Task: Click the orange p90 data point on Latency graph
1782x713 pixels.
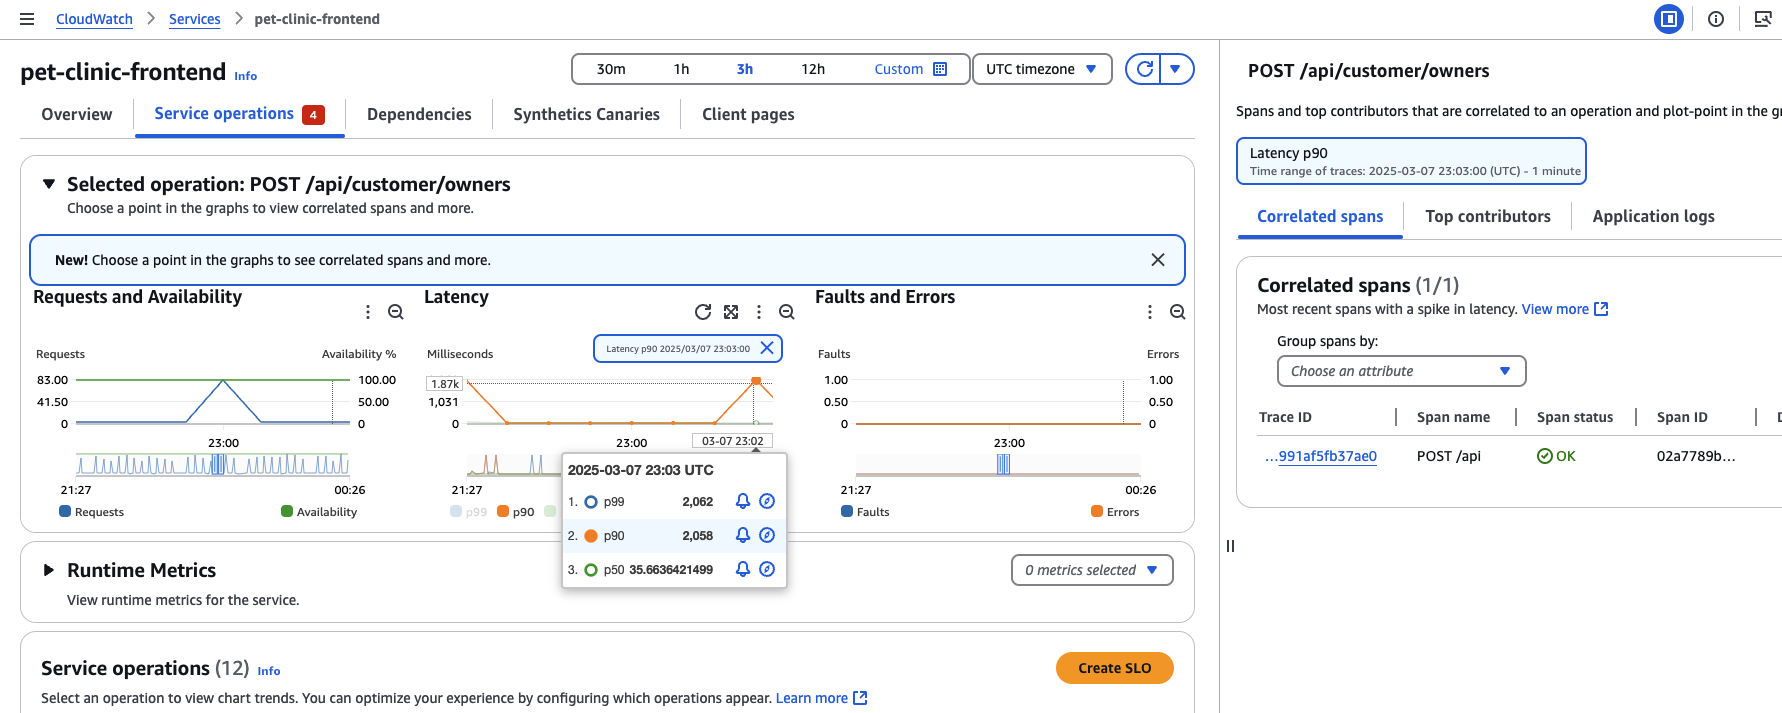Action: pos(756,381)
